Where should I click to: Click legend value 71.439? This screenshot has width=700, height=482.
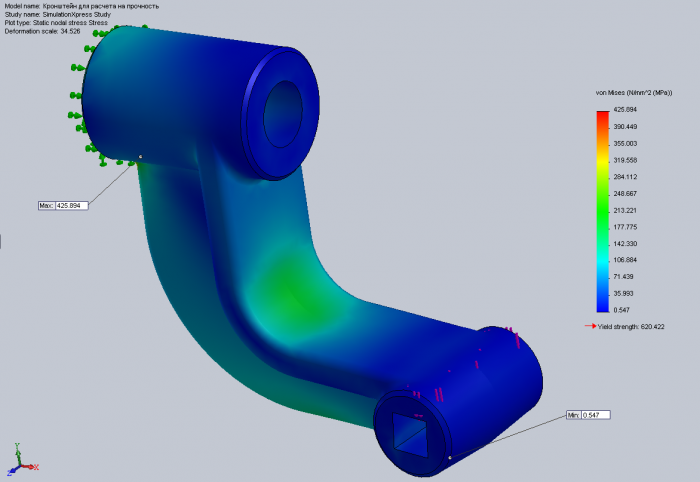pos(623,277)
